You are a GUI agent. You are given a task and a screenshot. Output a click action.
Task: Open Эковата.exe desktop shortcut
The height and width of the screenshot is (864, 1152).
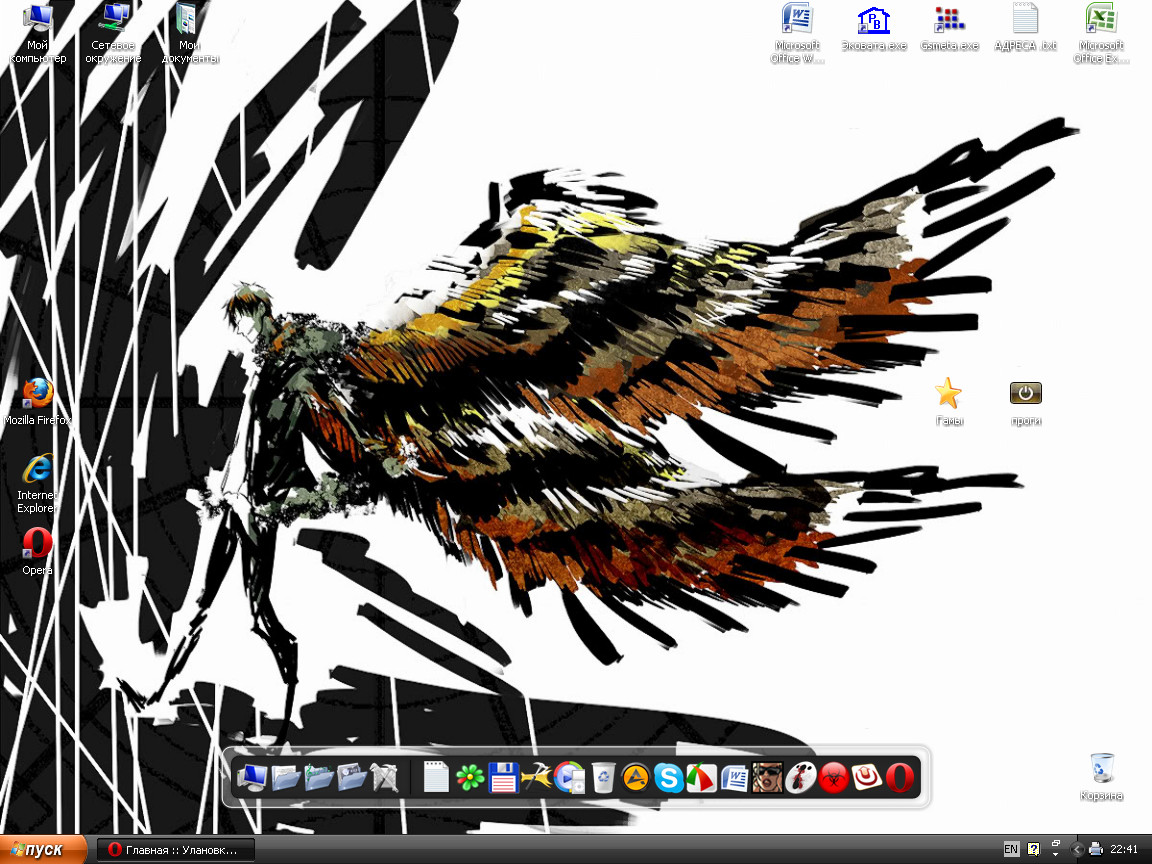click(x=874, y=20)
